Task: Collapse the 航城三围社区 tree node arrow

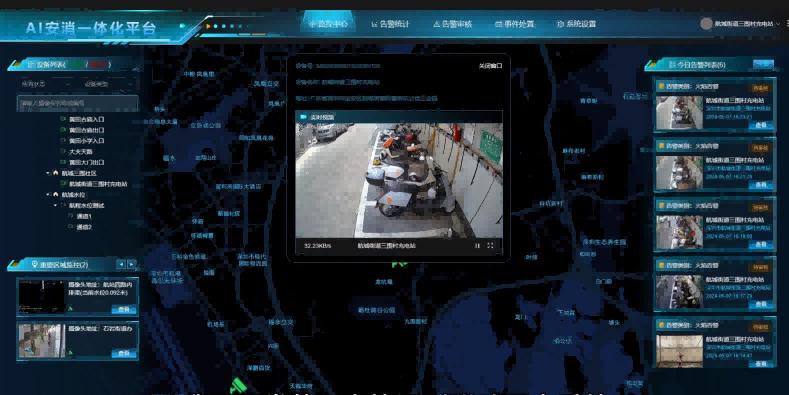Action: pos(48,173)
